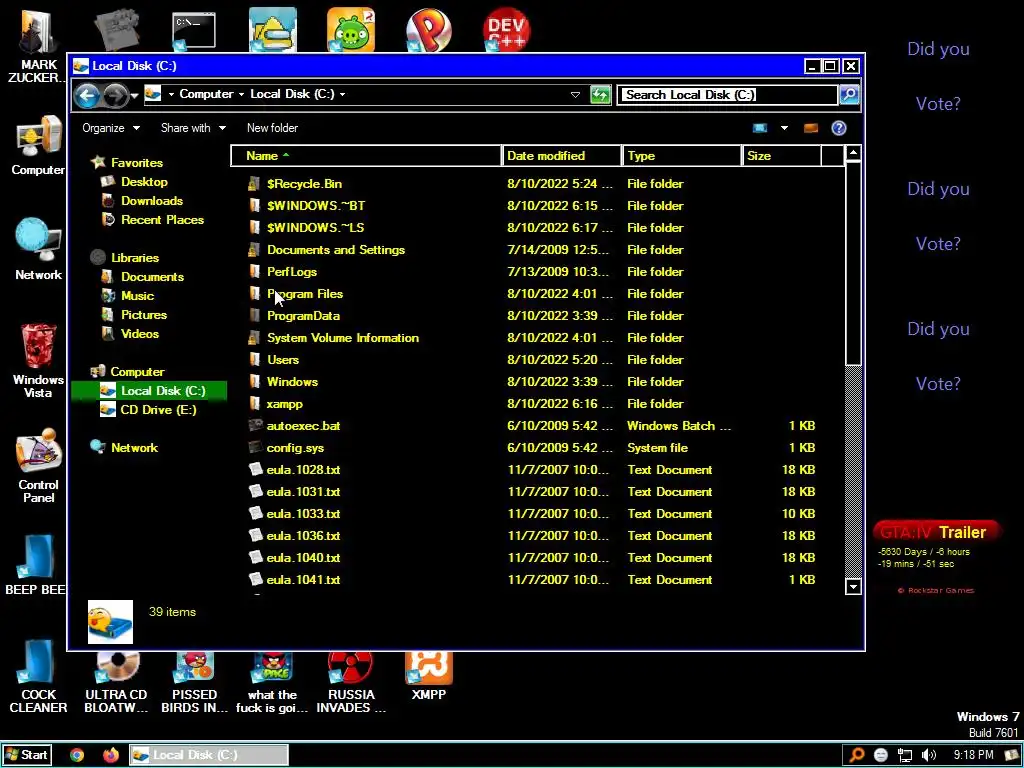The width and height of the screenshot is (1024, 768).
Task: Launch the DEV C++ desktop icon
Action: point(507,29)
